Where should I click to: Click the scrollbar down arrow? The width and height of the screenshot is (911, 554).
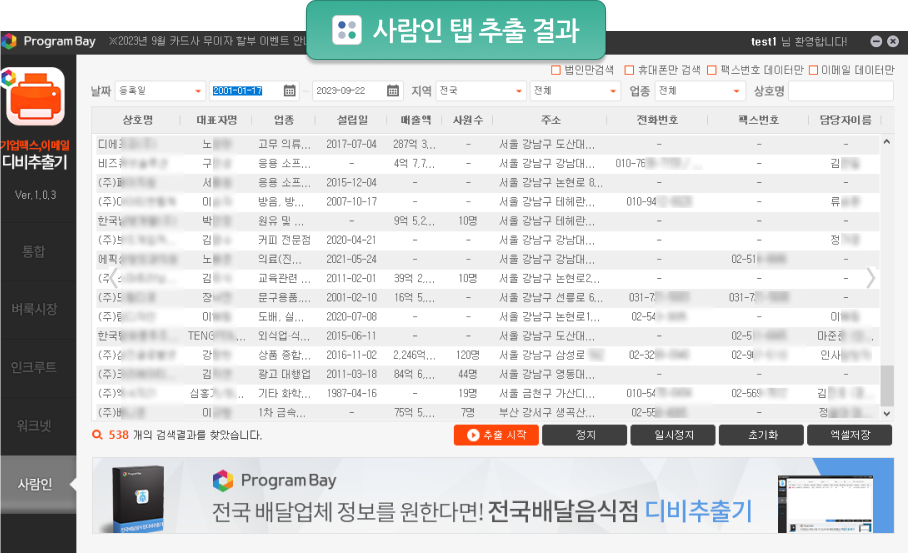click(x=887, y=413)
